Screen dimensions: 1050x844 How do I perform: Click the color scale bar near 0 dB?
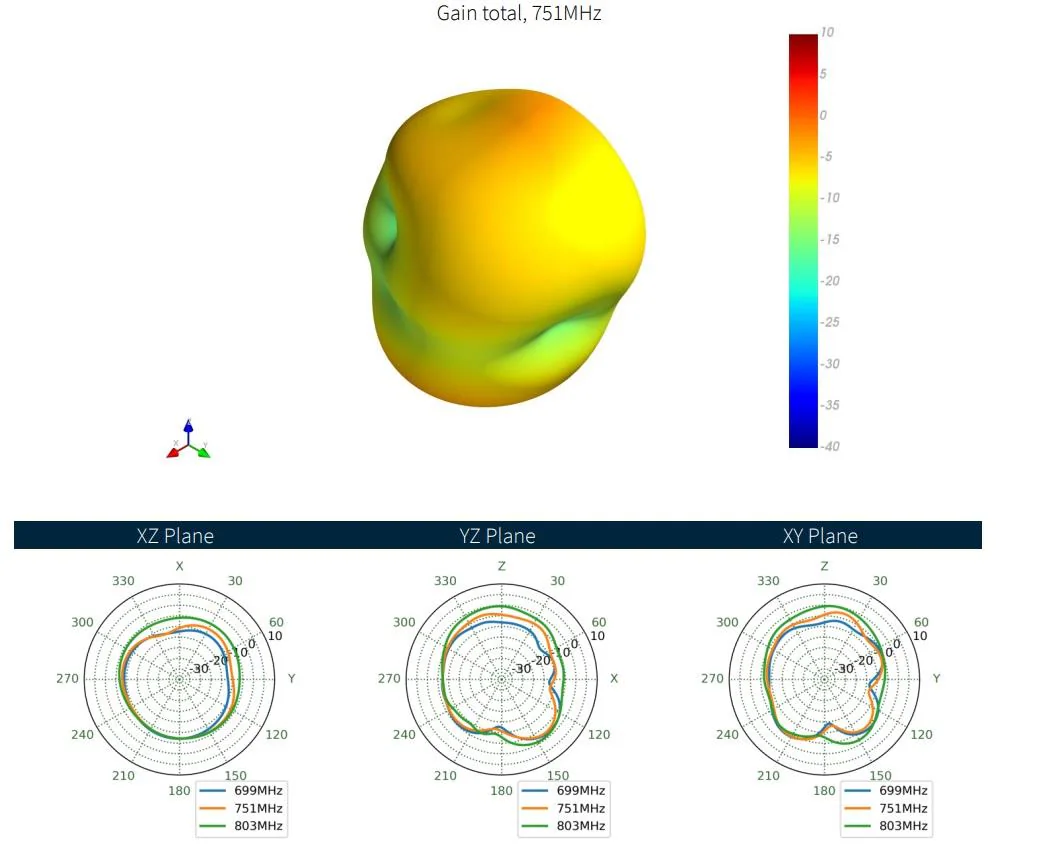click(803, 116)
